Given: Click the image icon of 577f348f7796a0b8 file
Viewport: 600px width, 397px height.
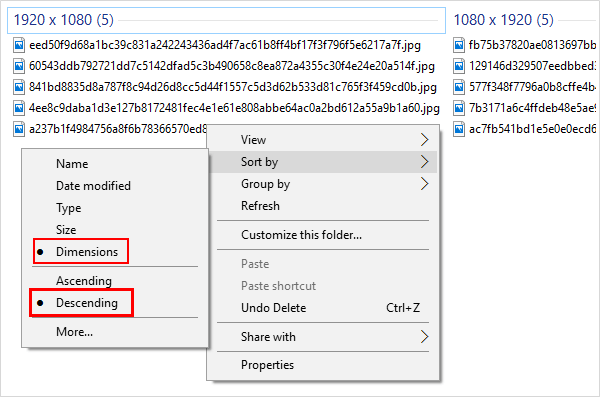Looking at the screenshot, I should click(459, 87).
